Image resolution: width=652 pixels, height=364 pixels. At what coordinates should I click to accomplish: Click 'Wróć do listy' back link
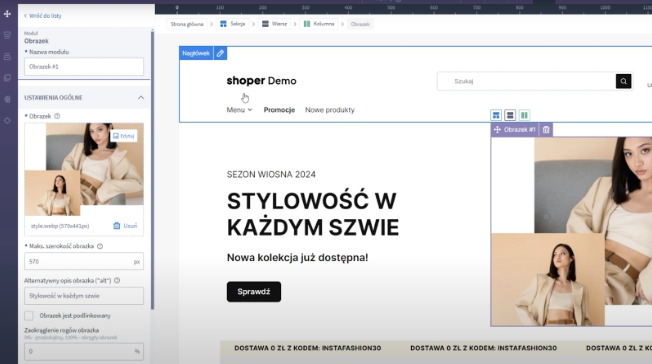pyautogui.click(x=43, y=16)
